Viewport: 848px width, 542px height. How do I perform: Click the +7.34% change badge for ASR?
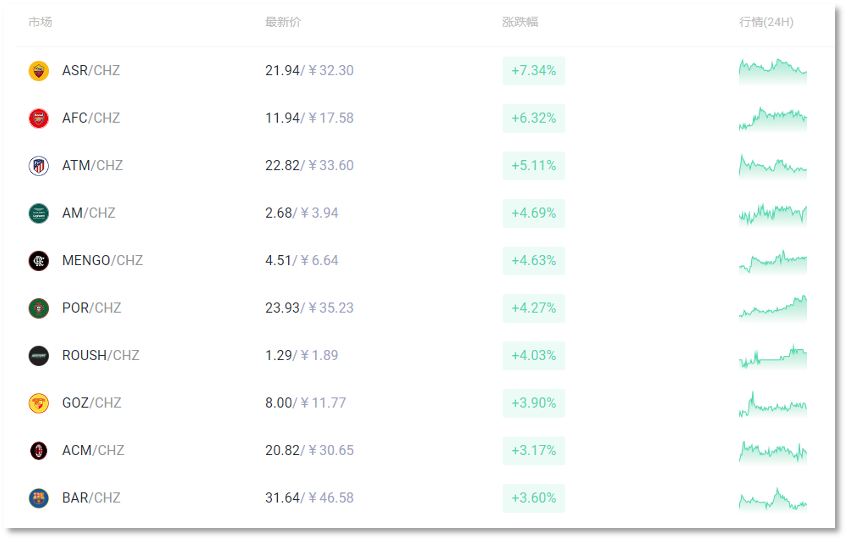pos(534,71)
